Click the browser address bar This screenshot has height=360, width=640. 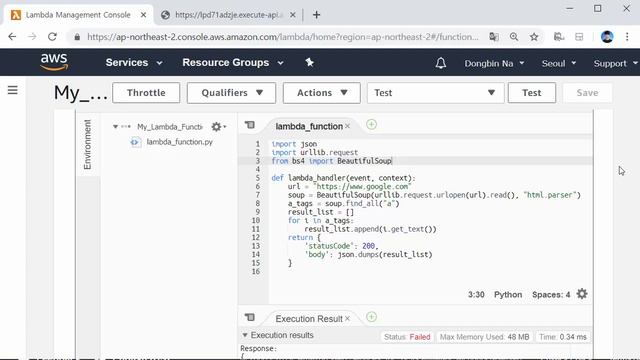[282, 37]
